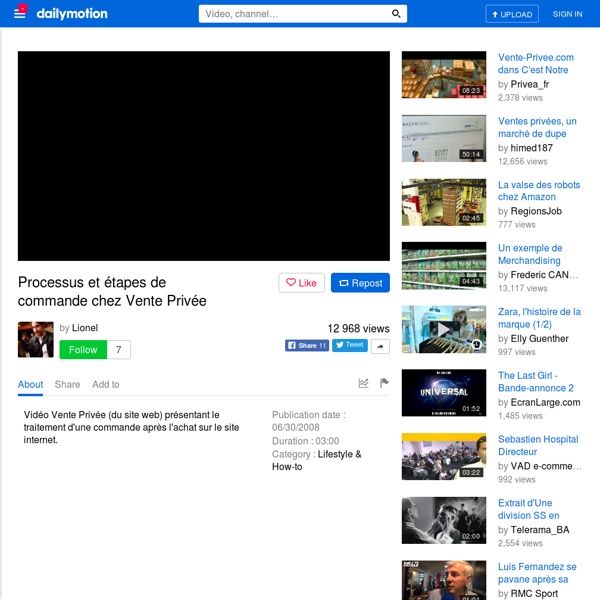Switch to the Share tab
Viewport: 600px width, 600px height.
(x=67, y=384)
